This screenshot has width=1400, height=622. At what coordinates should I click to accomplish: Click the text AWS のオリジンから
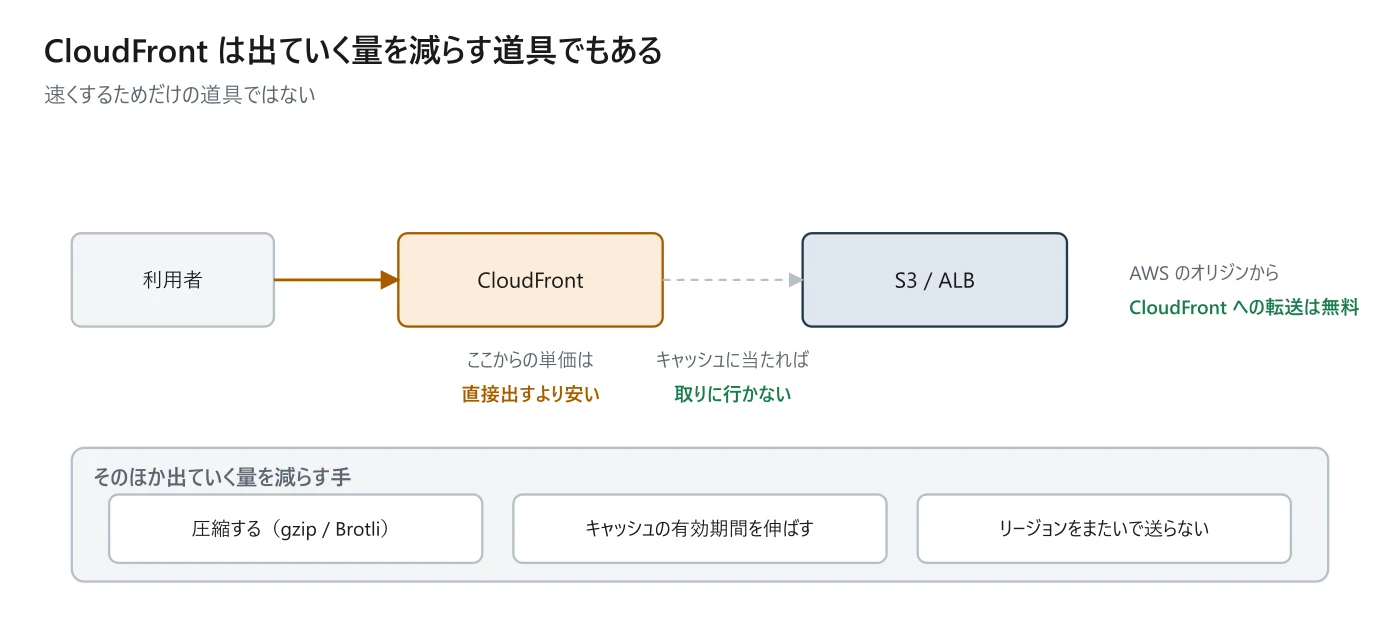1204,273
